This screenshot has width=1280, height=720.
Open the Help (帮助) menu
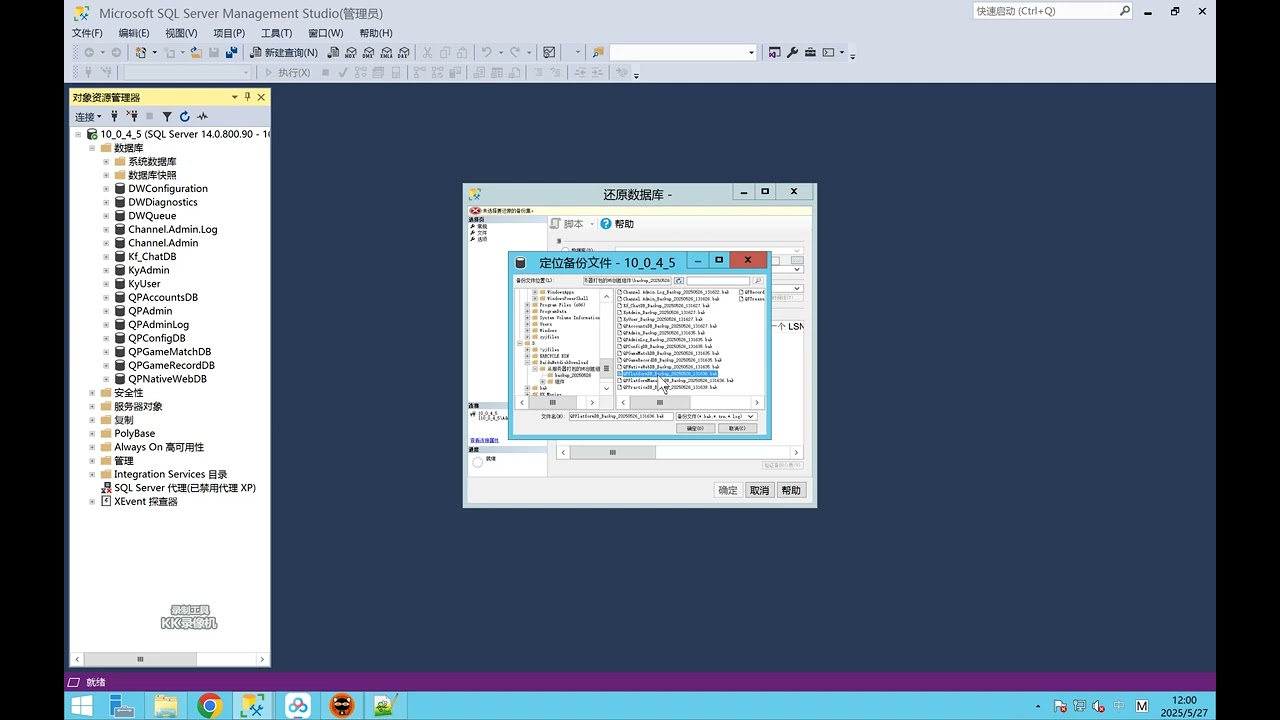point(375,33)
